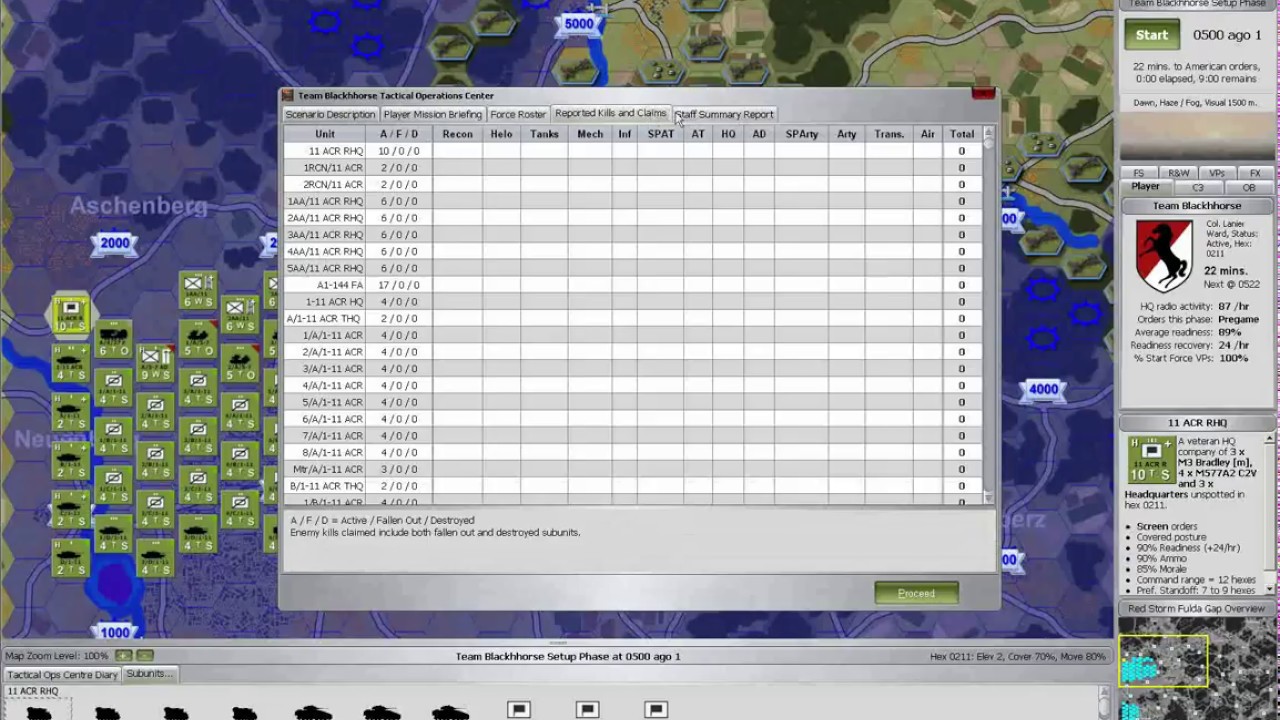The height and width of the screenshot is (720, 1280).
Task: Select the Player tab in side panel
Action: point(1145,187)
